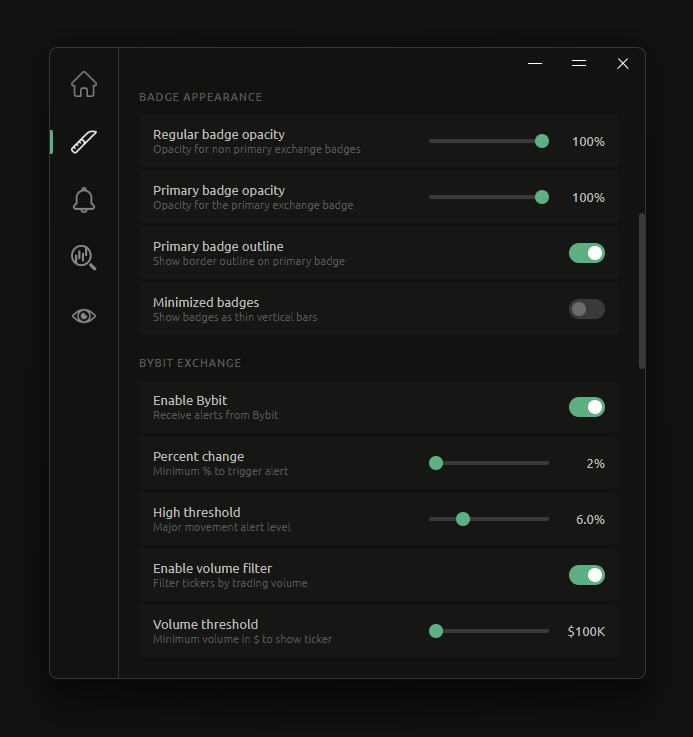The height and width of the screenshot is (737, 693).
Task: Close the settings window
Action: coord(623,63)
